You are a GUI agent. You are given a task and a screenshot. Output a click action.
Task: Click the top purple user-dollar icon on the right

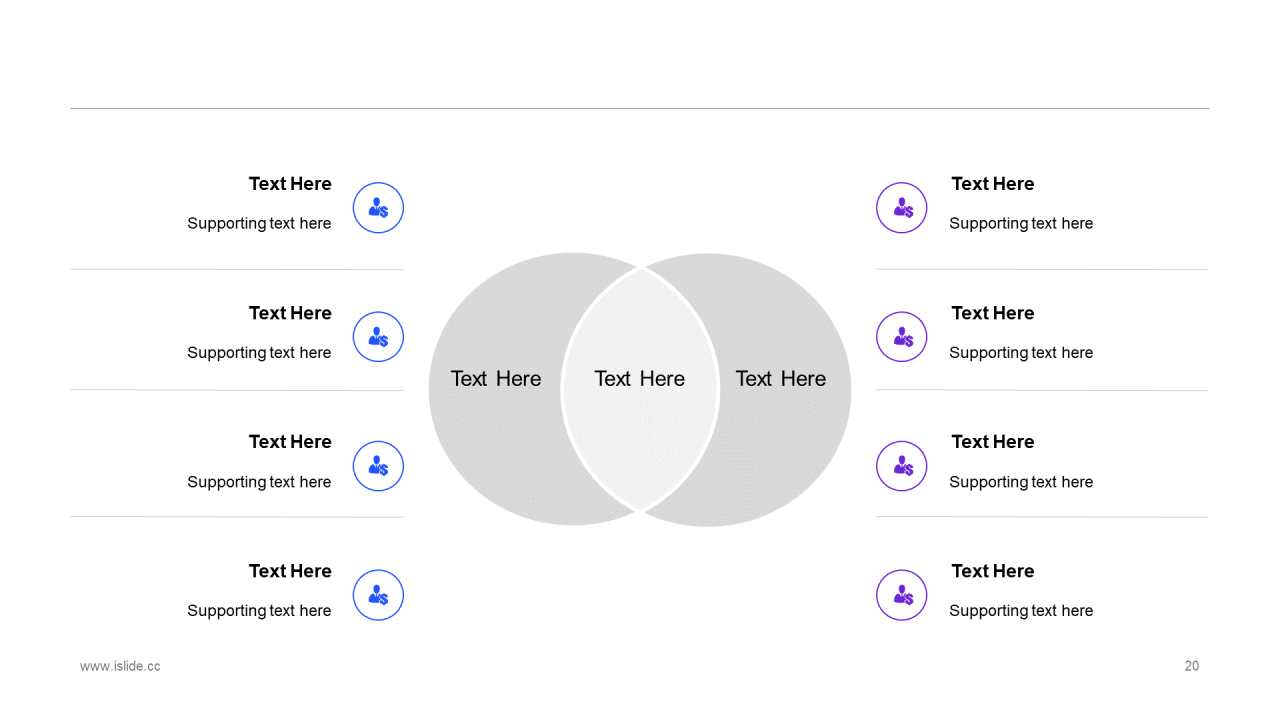point(902,208)
